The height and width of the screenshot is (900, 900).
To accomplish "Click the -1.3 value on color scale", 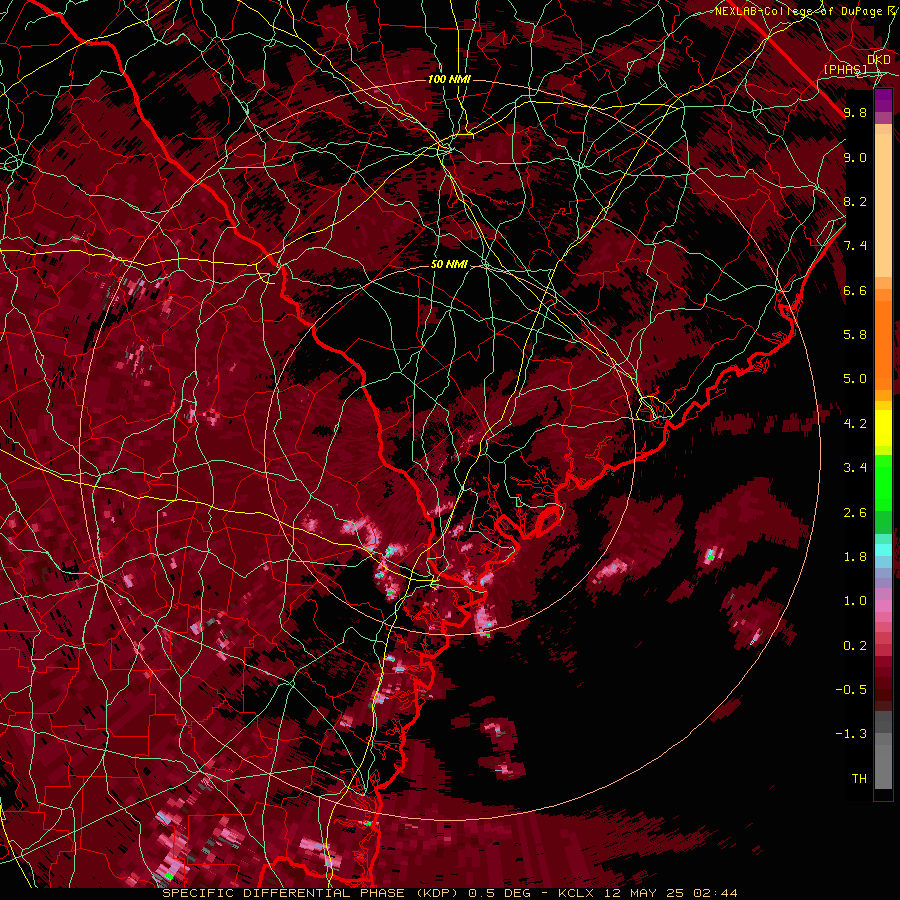I will coord(851,734).
